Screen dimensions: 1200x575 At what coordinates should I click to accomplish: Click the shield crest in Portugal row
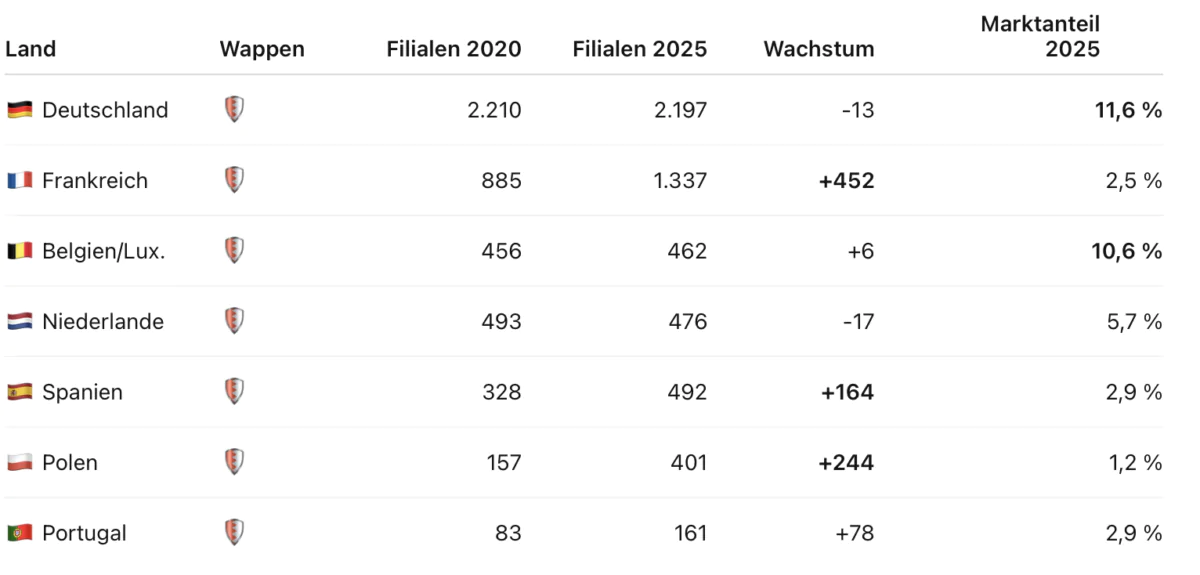(234, 532)
